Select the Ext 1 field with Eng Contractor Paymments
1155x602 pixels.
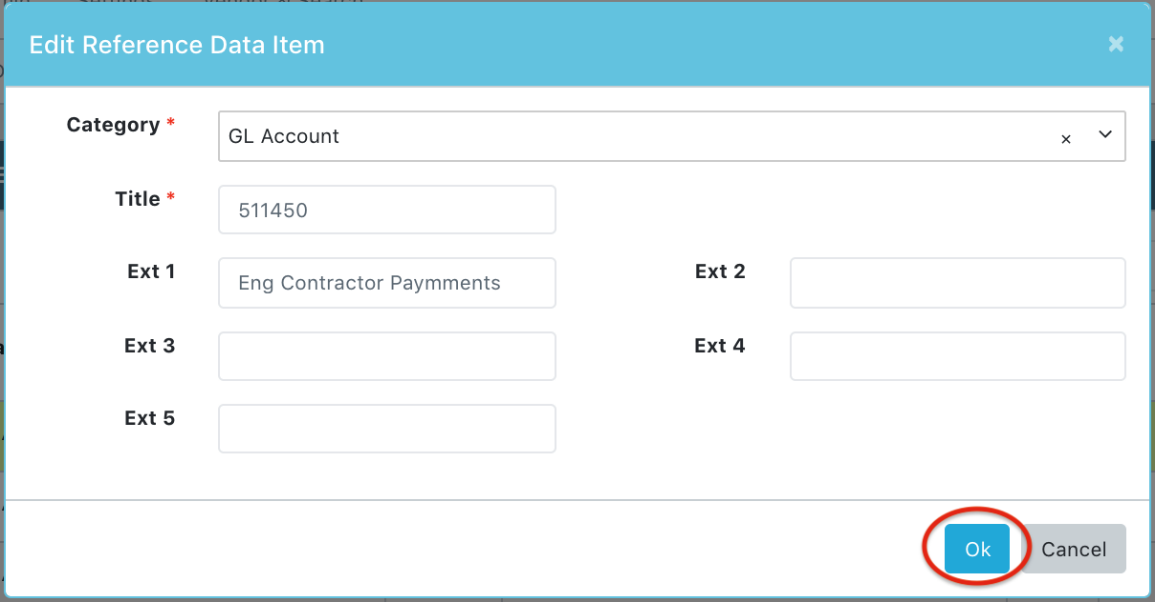387,283
